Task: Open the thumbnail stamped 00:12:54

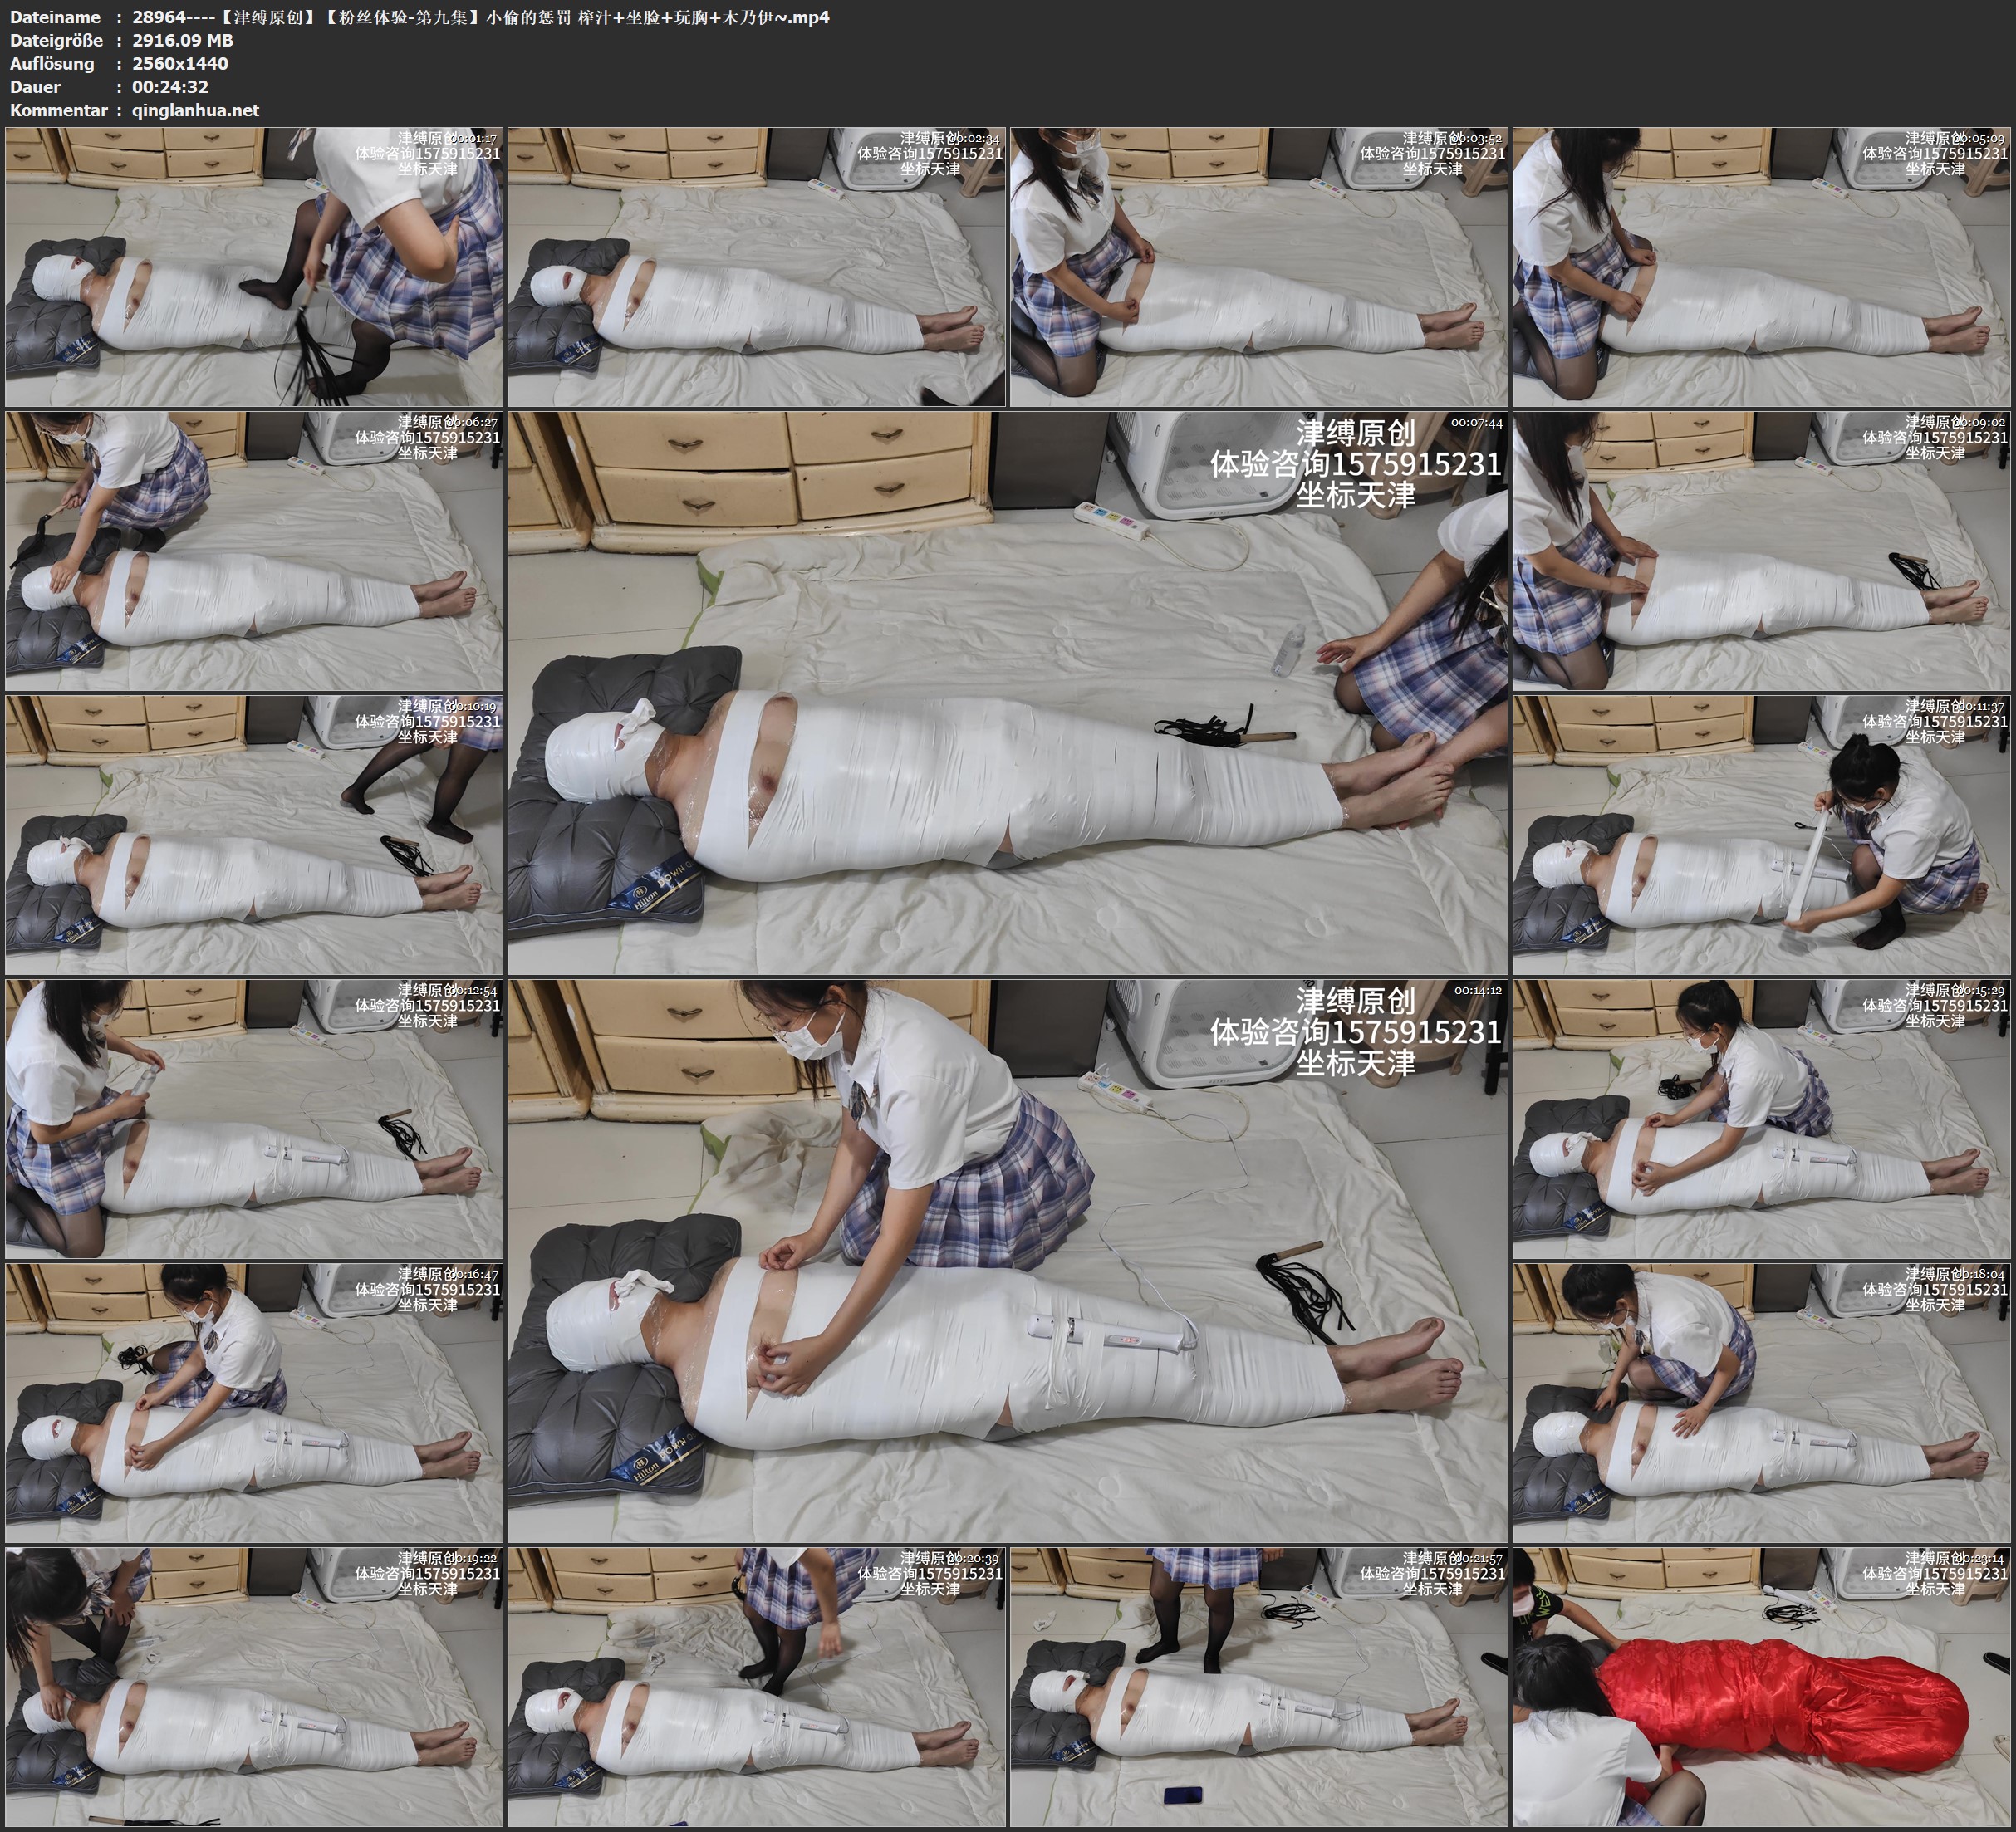Action: click(254, 1119)
